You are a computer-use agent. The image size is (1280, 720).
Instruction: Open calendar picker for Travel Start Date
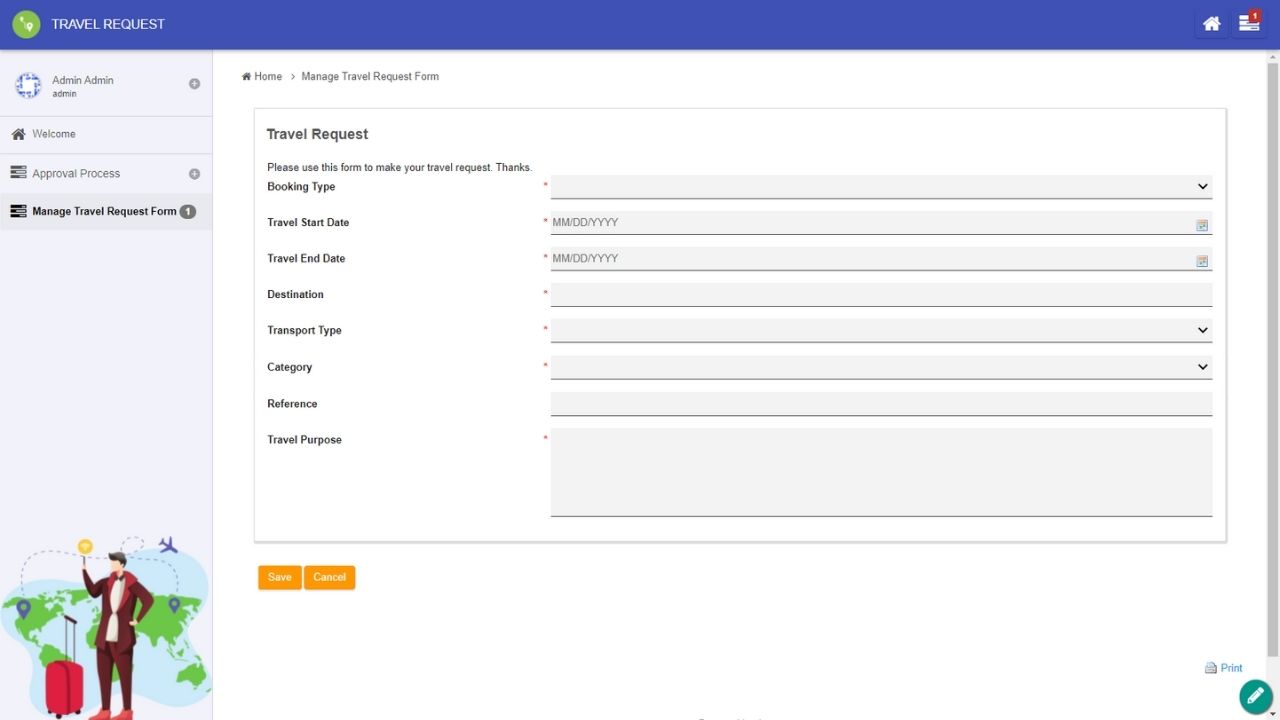point(1202,225)
